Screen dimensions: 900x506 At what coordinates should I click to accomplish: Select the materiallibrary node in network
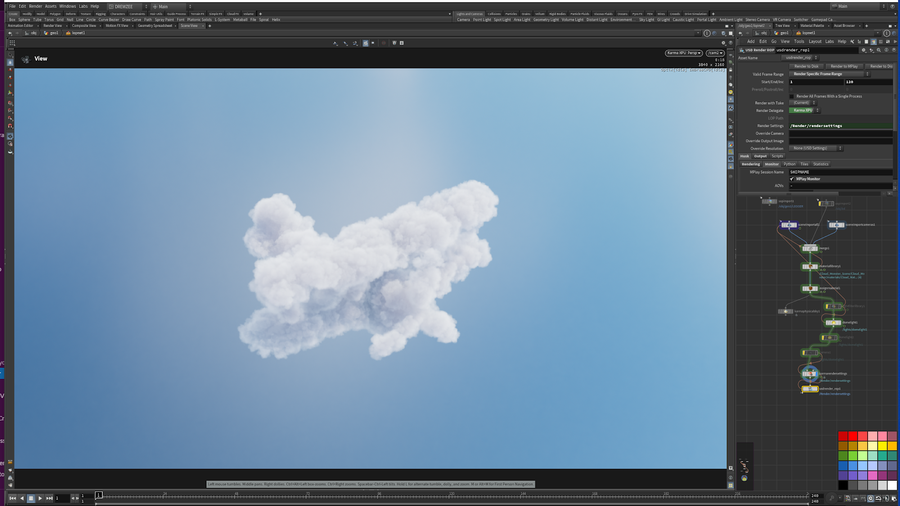pyautogui.click(x=810, y=266)
